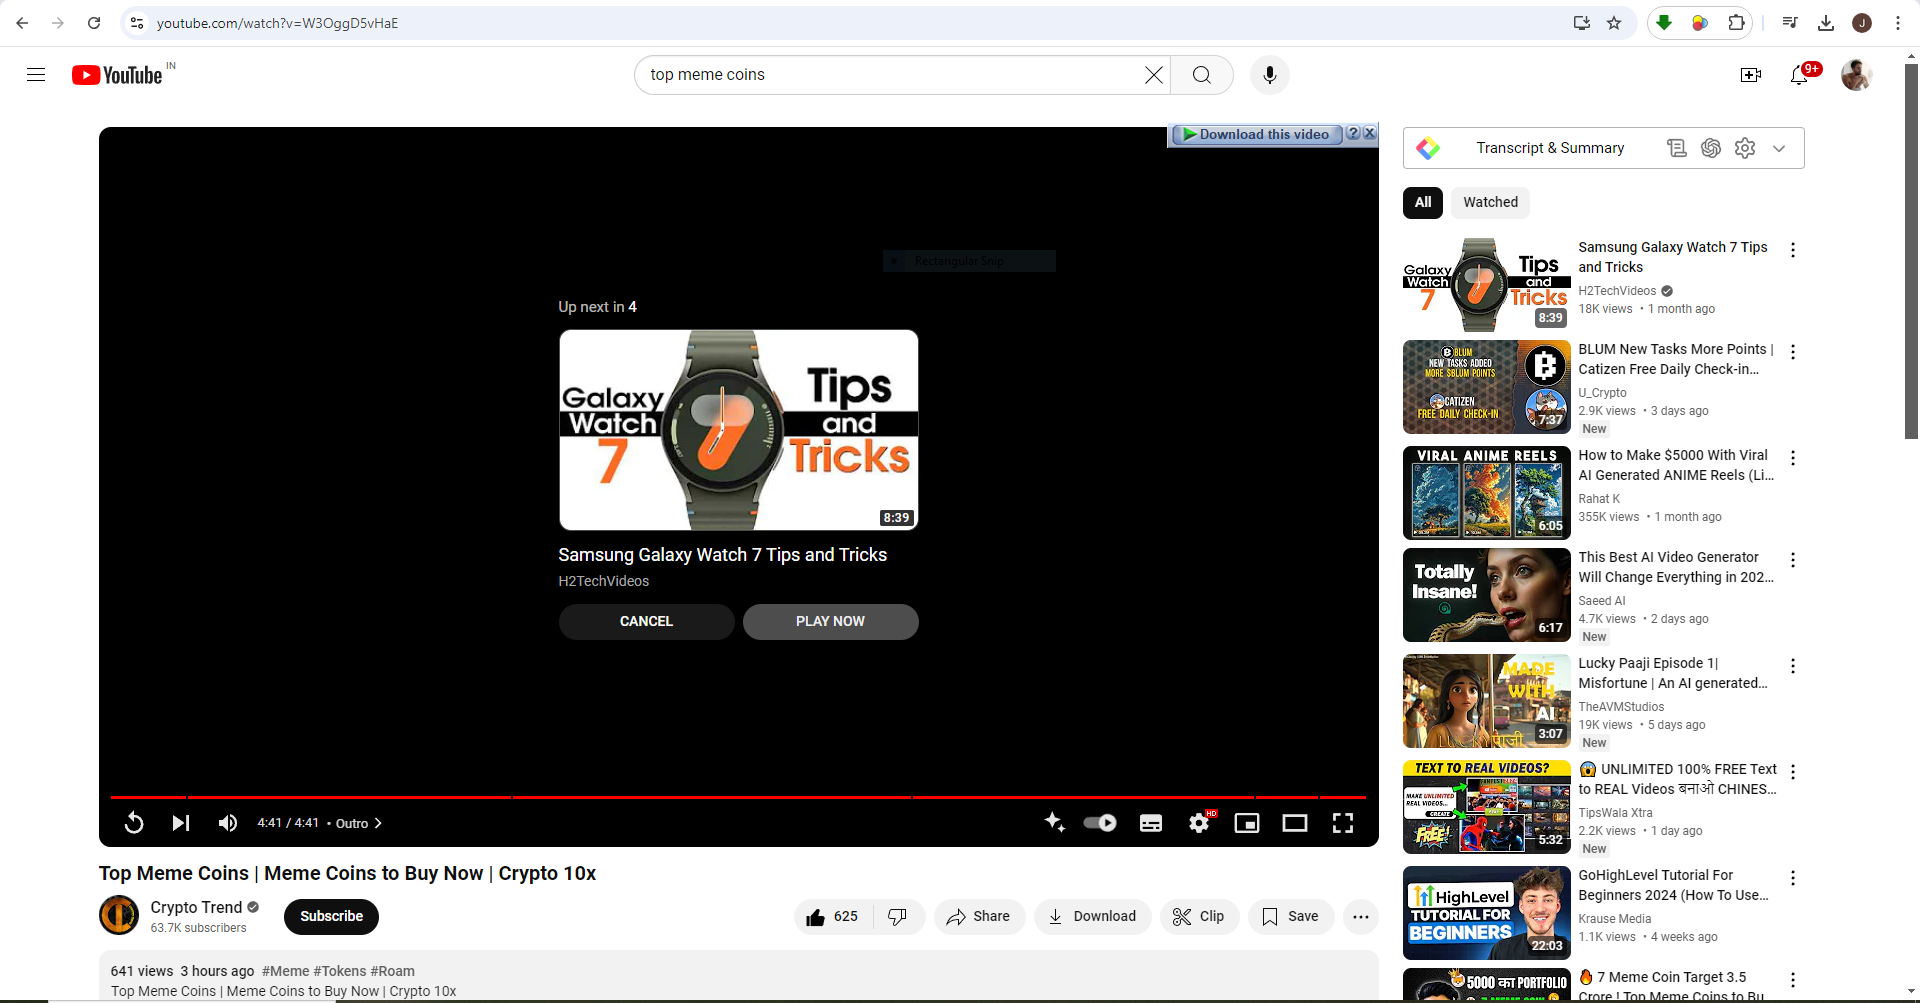This screenshot has width=1920, height=1003.
Task: Open options for UNLIMITED 100% FREE Text video
Action: pos(1793,772)
